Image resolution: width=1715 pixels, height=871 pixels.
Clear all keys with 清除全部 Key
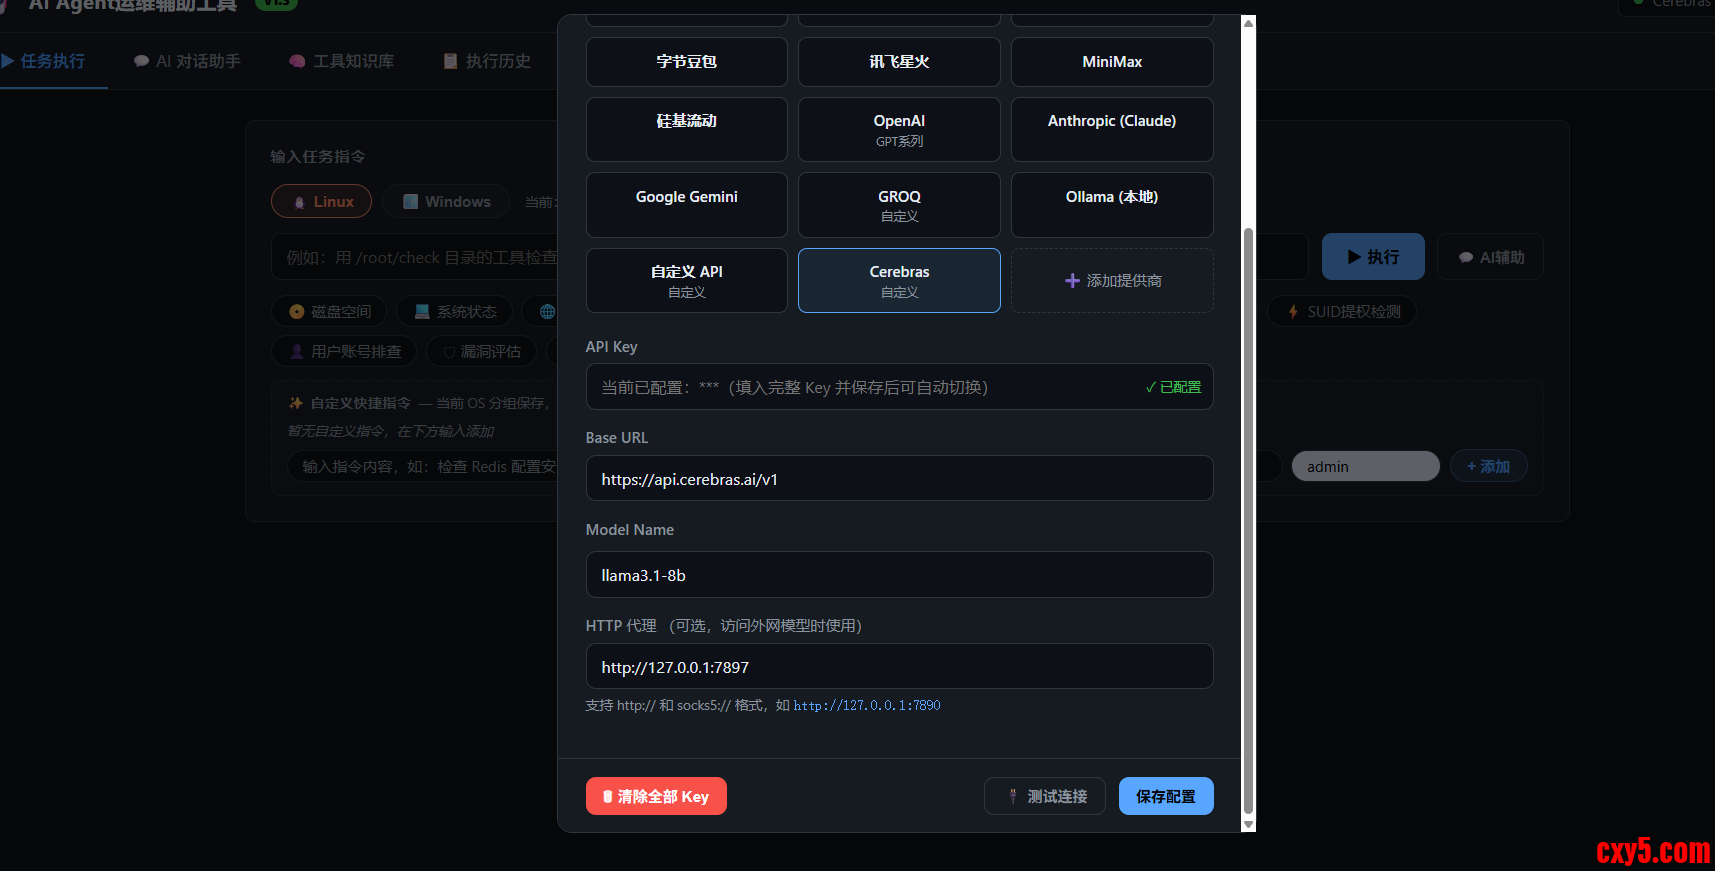coord(656,796)
